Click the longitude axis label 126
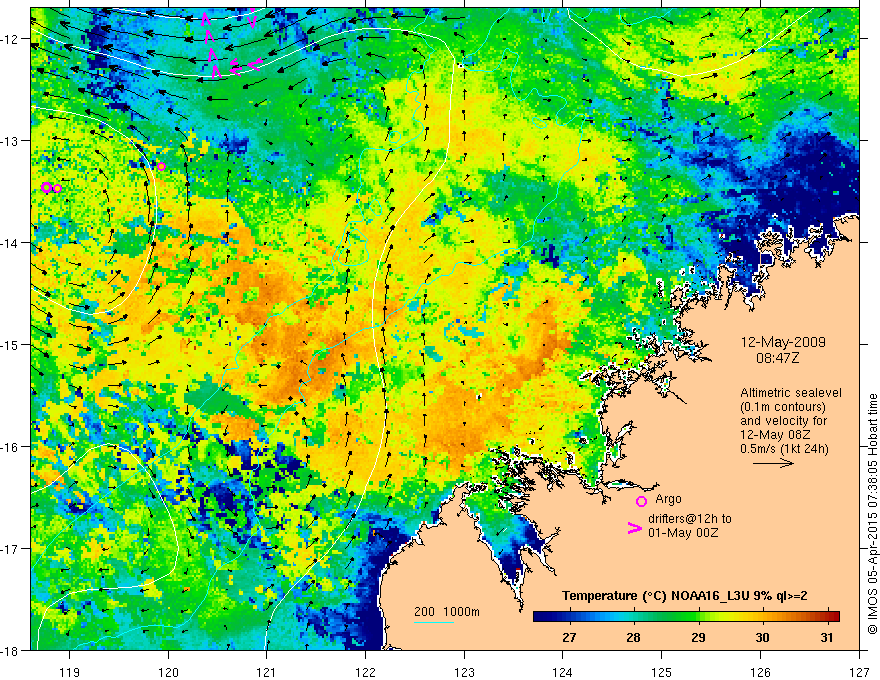The height and width of the screenshot is (680, 880). (x=760, y=672)
